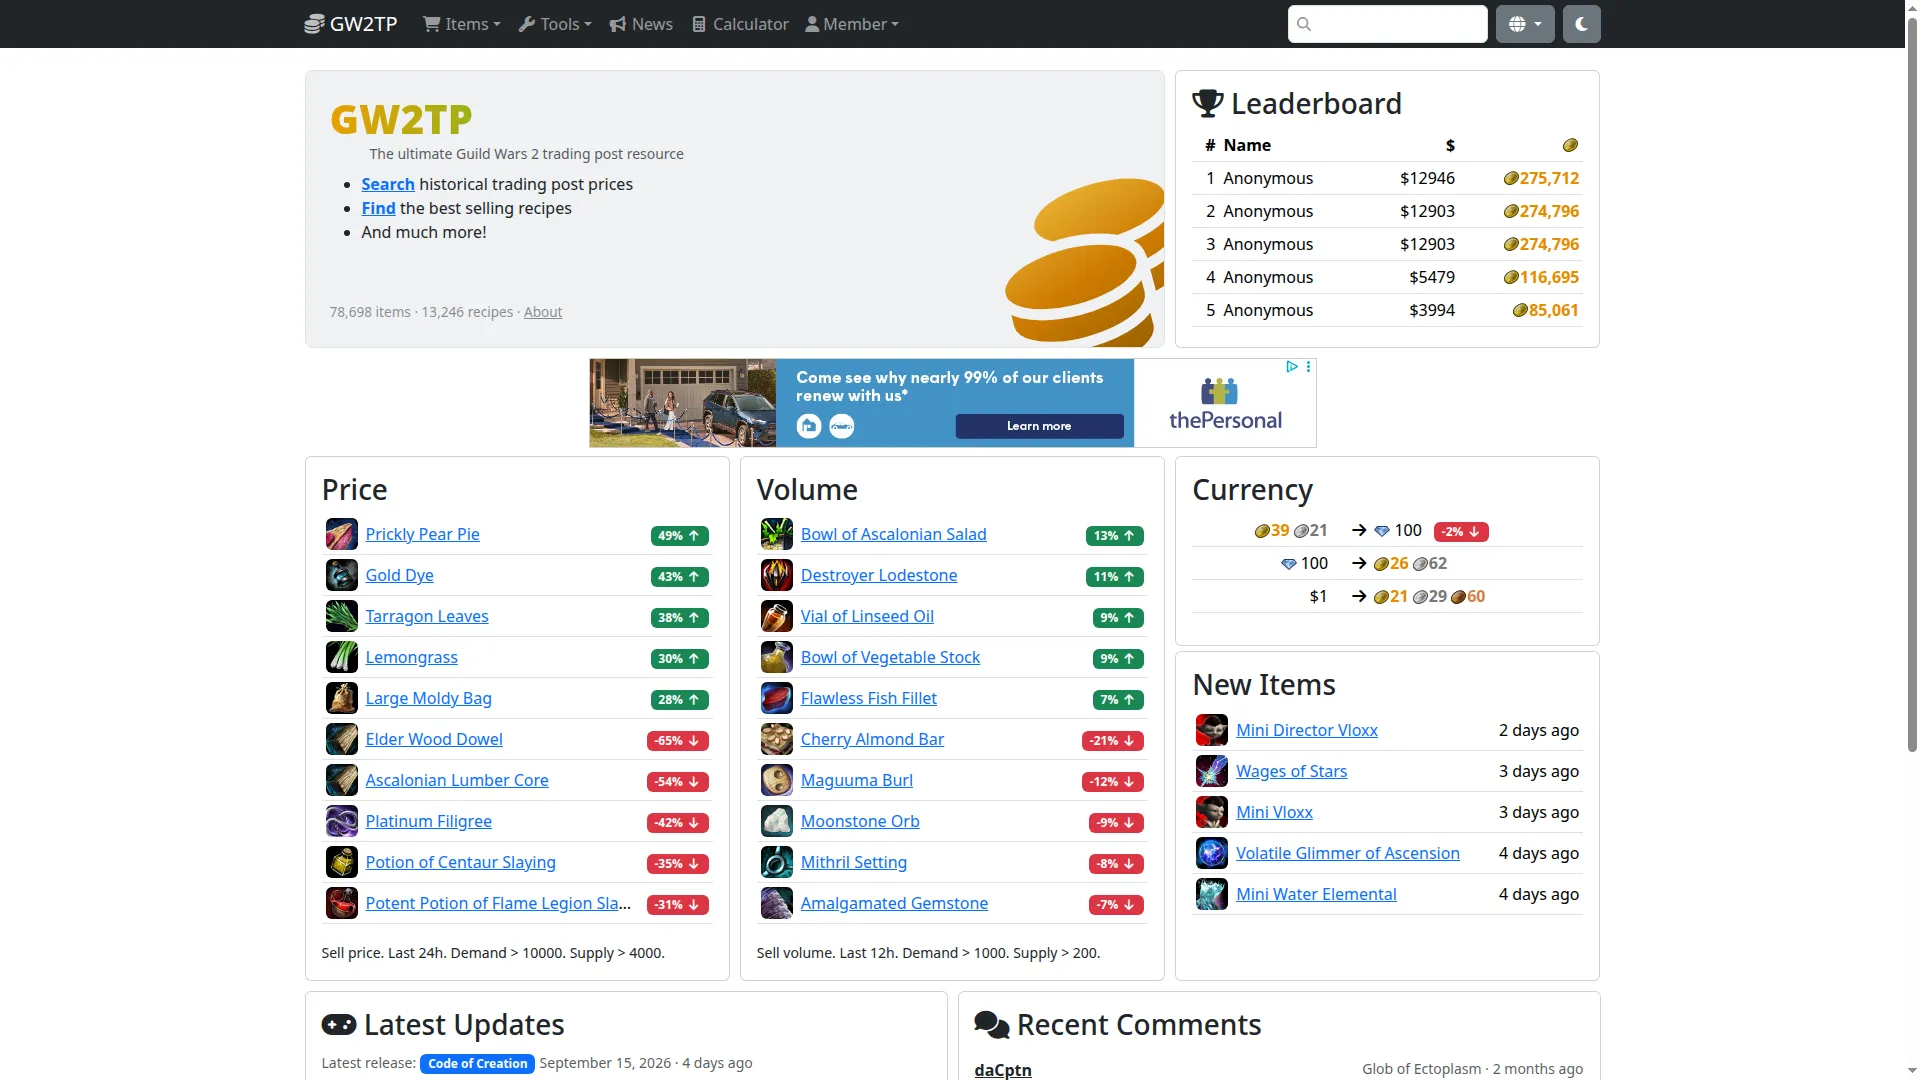This screenshot has width=1920, height=1080.
Task: Toggle dark mode with the moon button
Action: tap(1581, 24)
